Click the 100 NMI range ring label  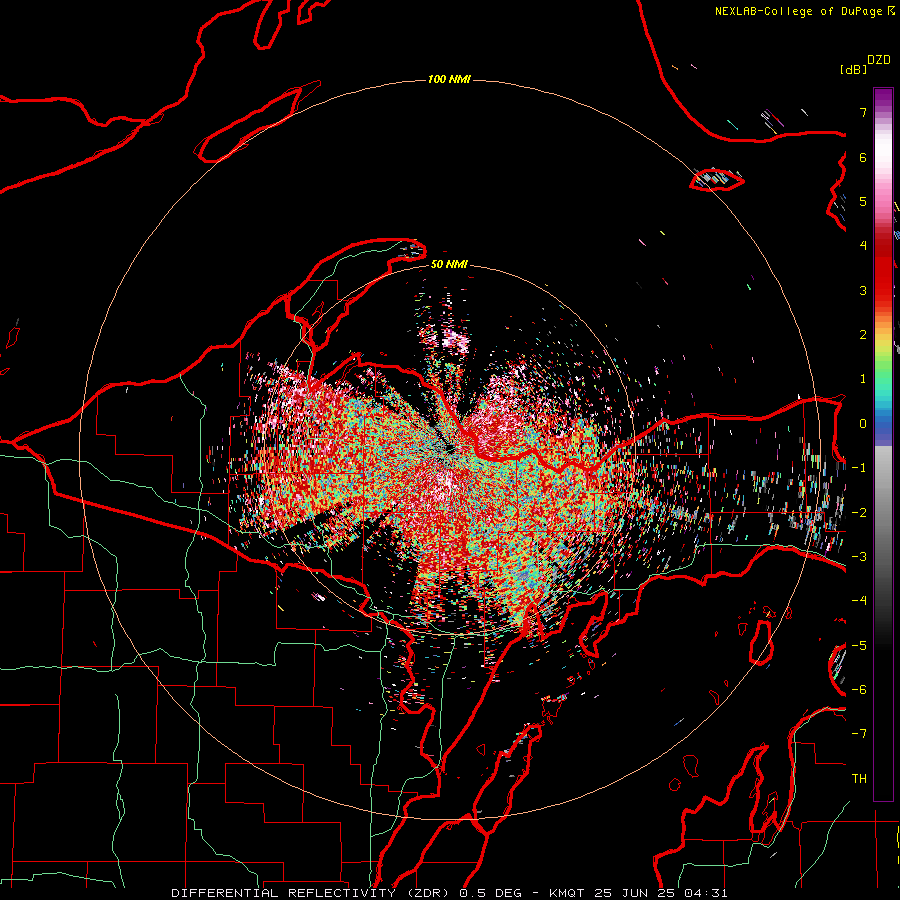click(449, 79)
